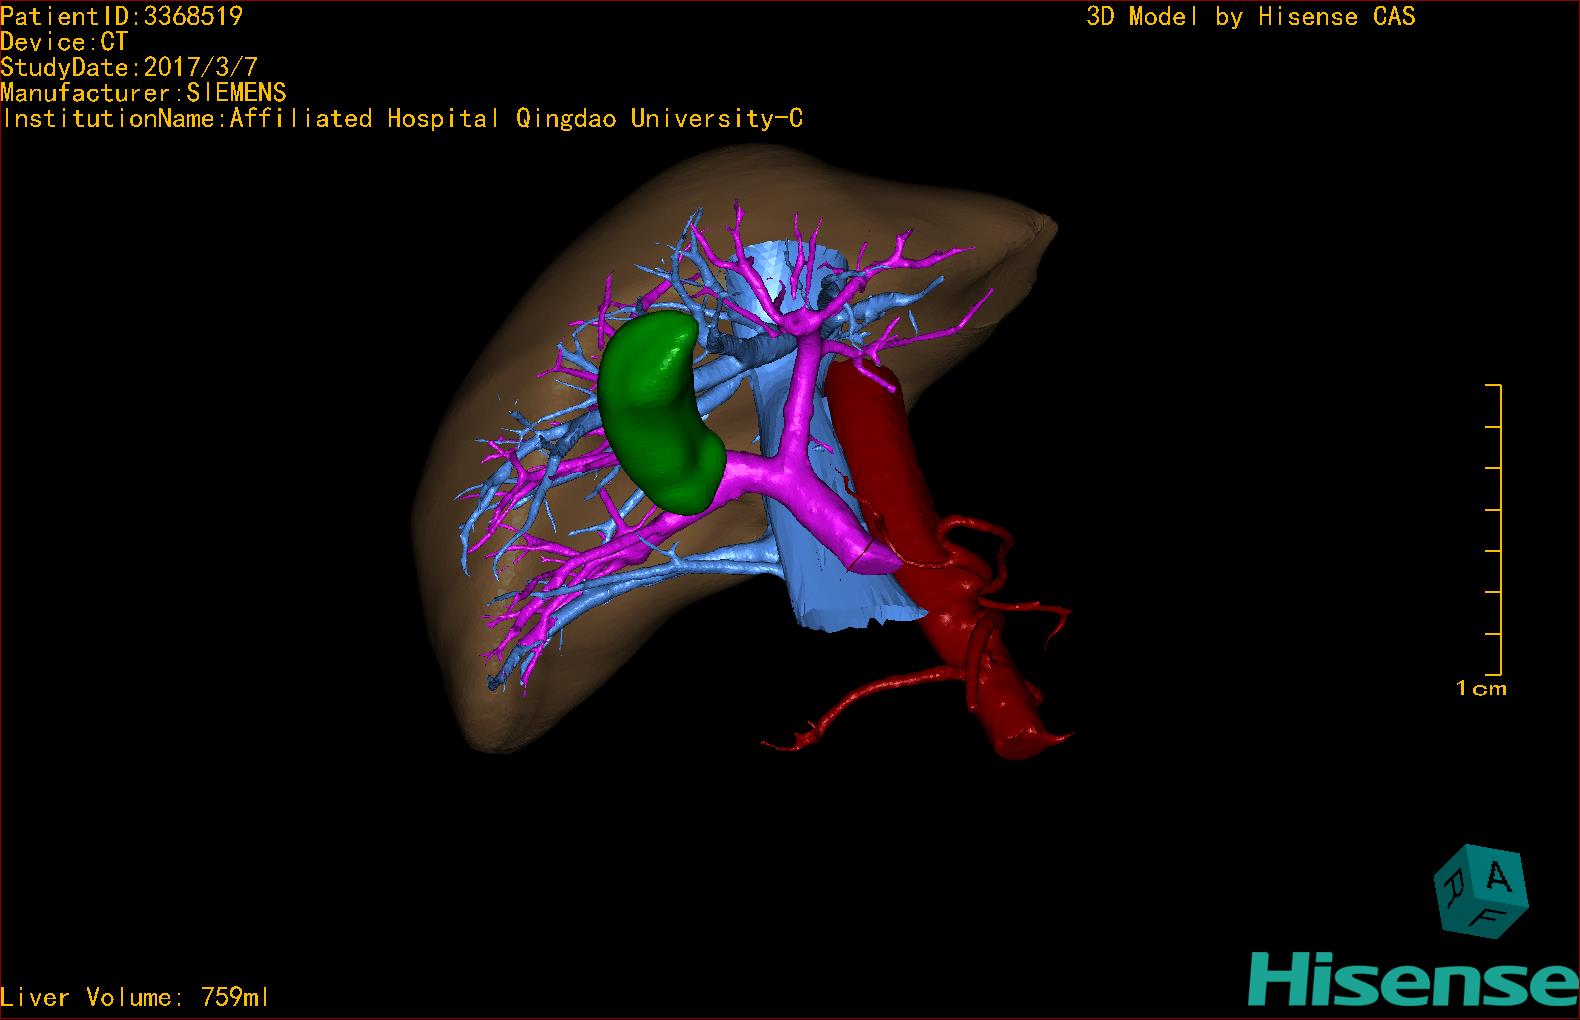Click the vertical scale ruler

click(x=1497, y=528)
